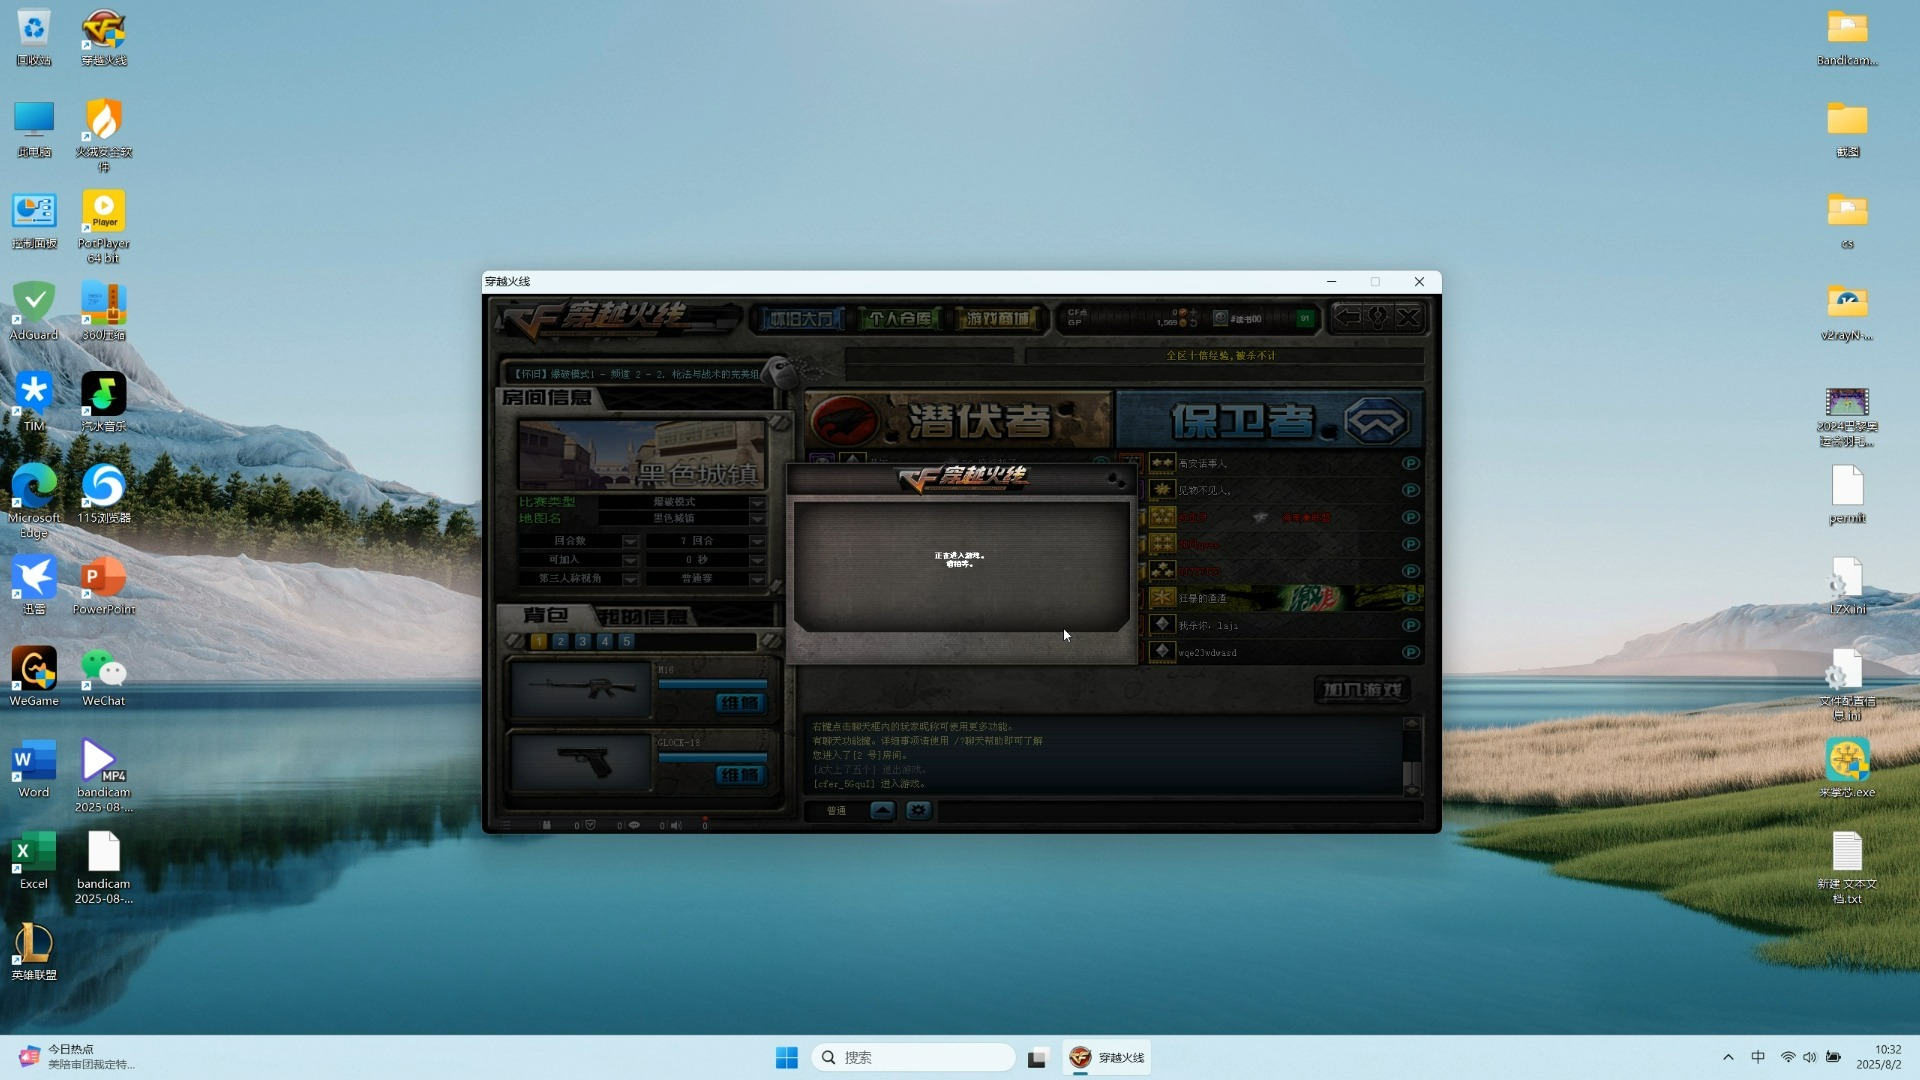Open the 迅雷 desktop icon

click(34, 585)
